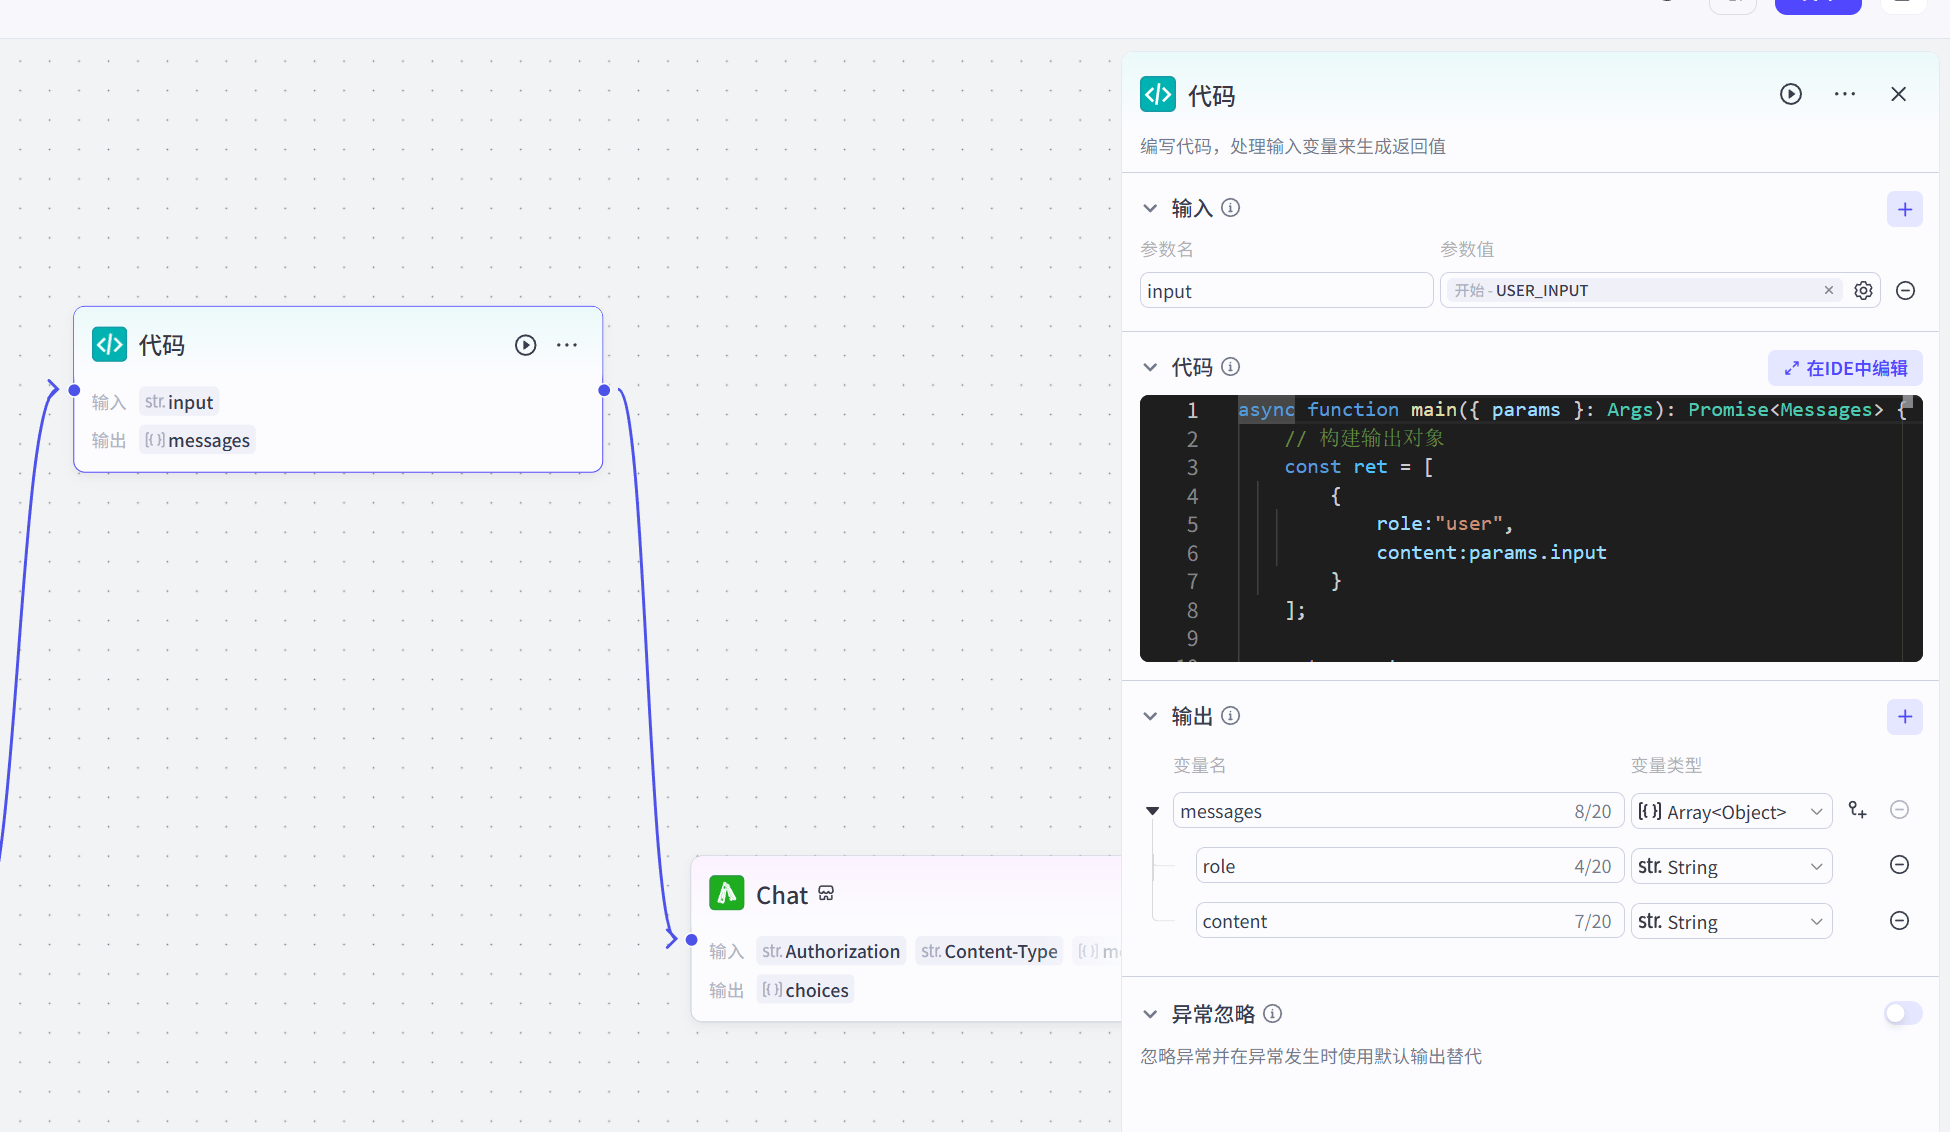Click the plugin badge beside Chat title
Screen dimensions: 1950x1132
click(x=826, y=893)
